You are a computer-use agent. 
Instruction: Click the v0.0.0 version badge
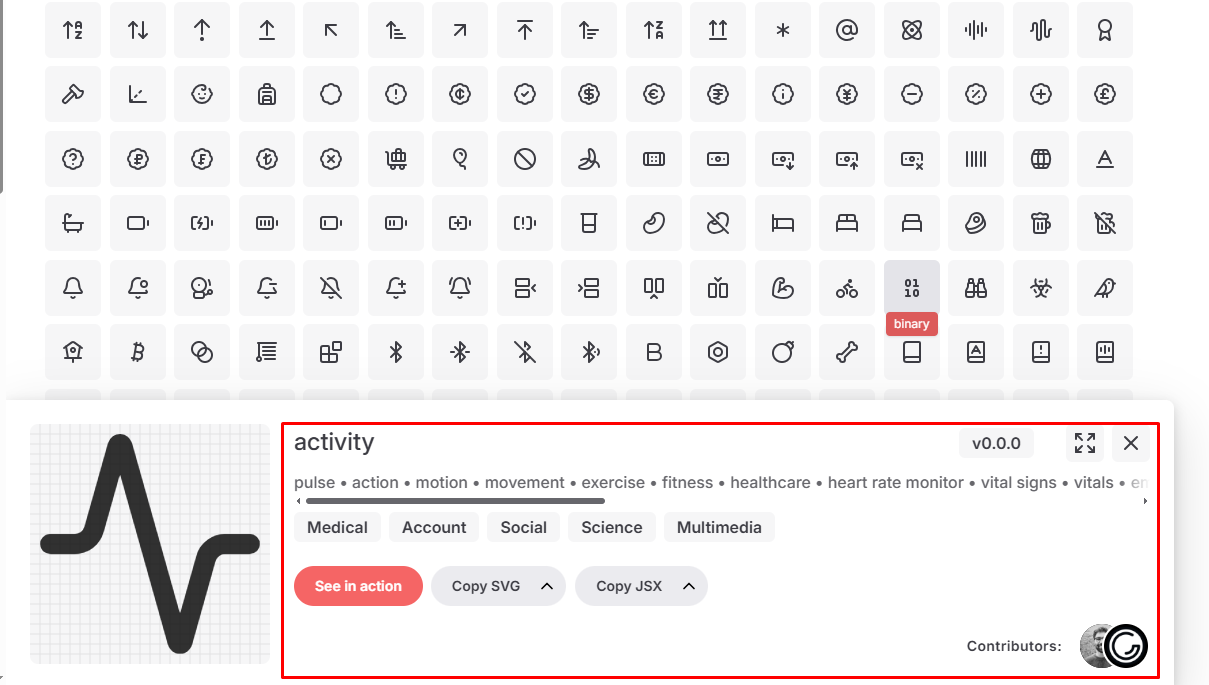996,443
